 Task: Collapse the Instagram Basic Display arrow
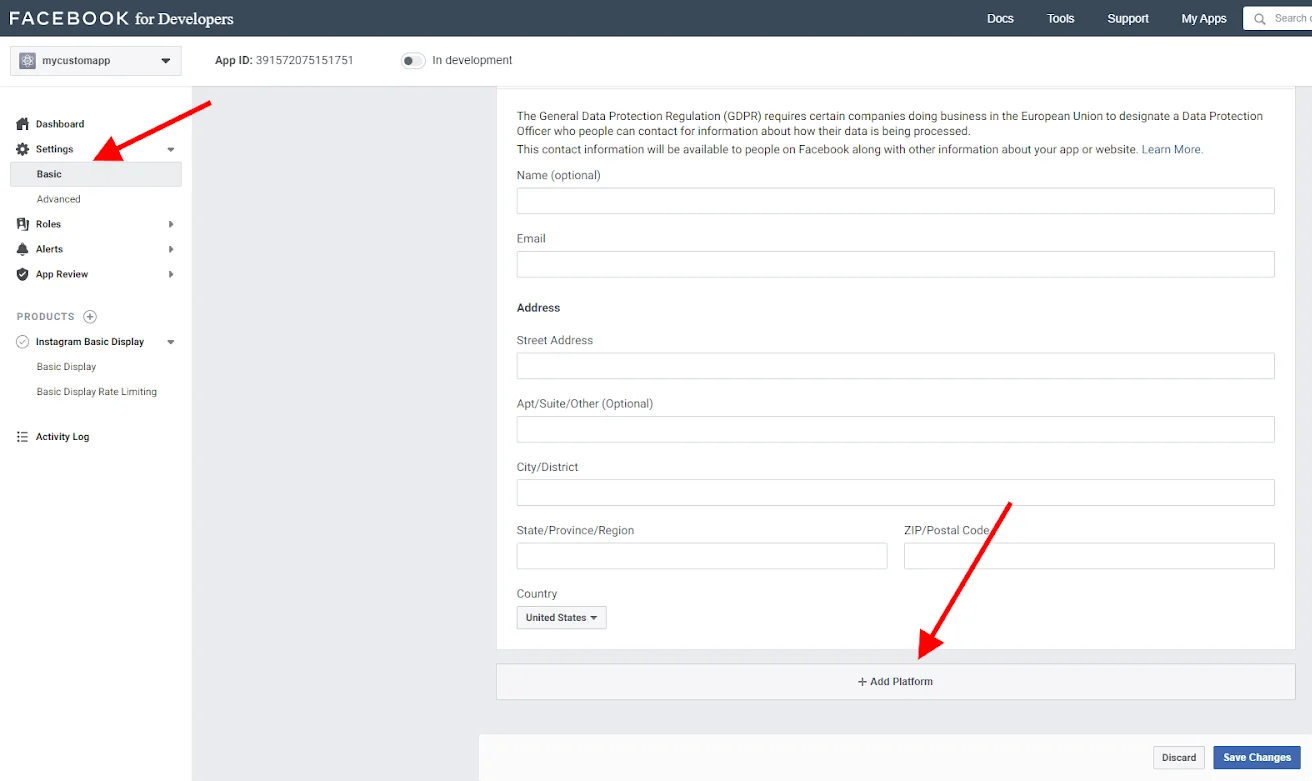(x=171, y=342)
